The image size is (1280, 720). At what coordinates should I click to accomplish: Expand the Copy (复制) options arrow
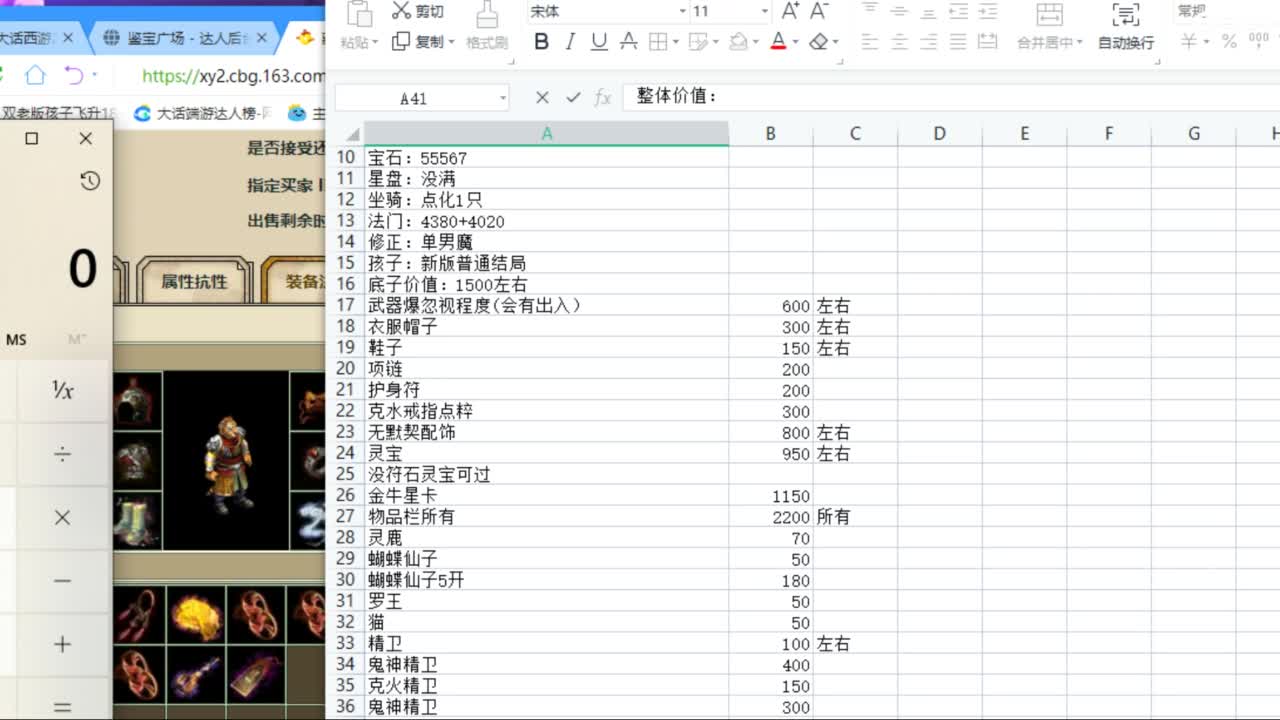451,43
